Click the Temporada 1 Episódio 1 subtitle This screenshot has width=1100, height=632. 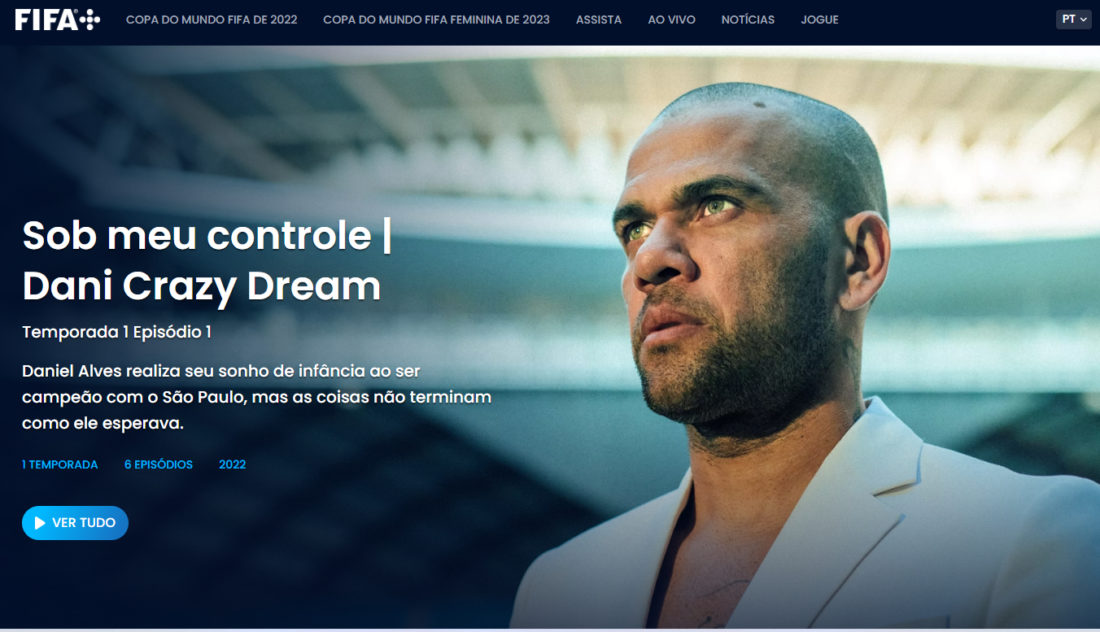coord(116,332)
